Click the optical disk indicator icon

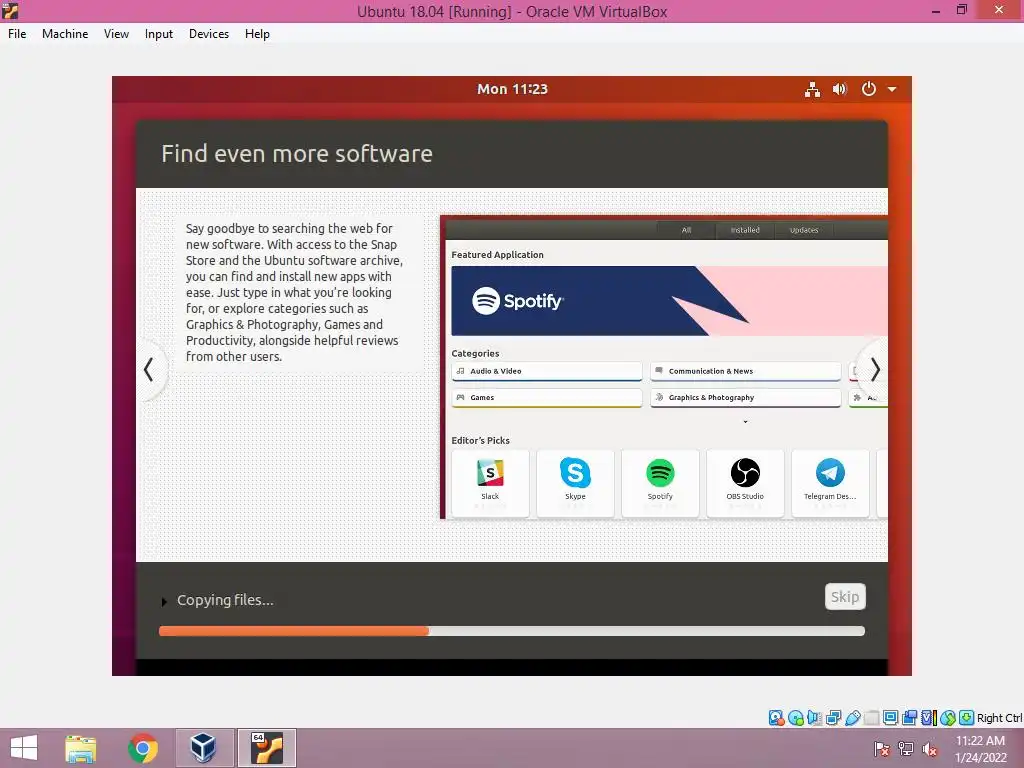[x=795, y=718]
